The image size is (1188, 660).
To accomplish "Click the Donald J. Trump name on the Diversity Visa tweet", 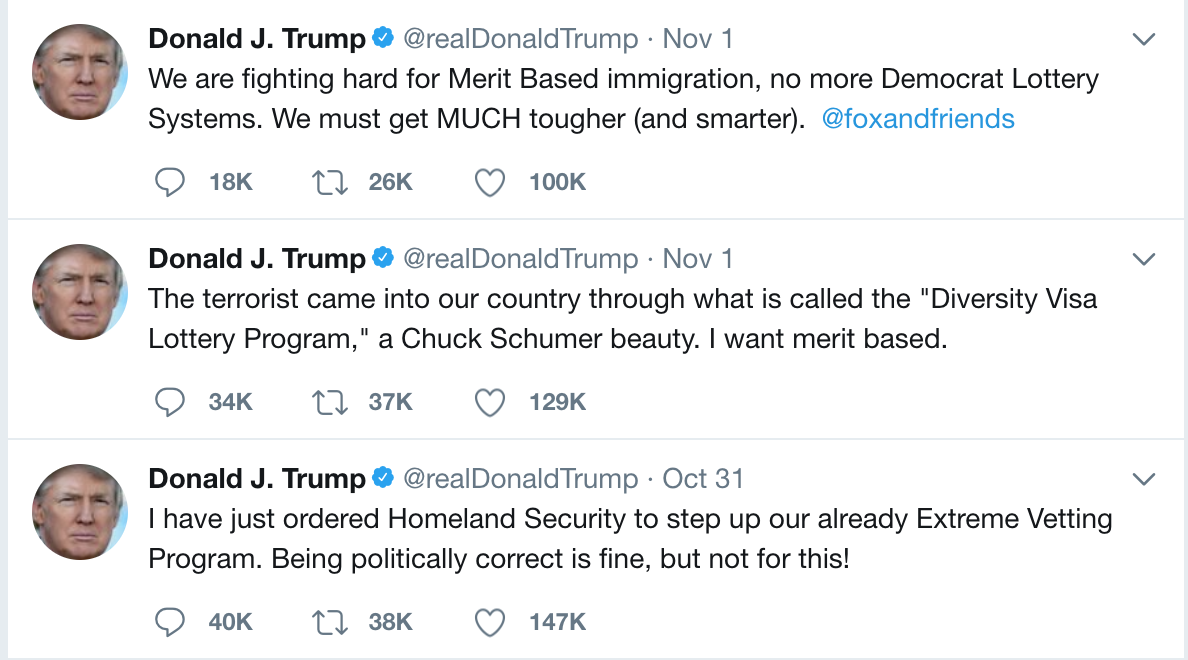I will pos(257,259).
